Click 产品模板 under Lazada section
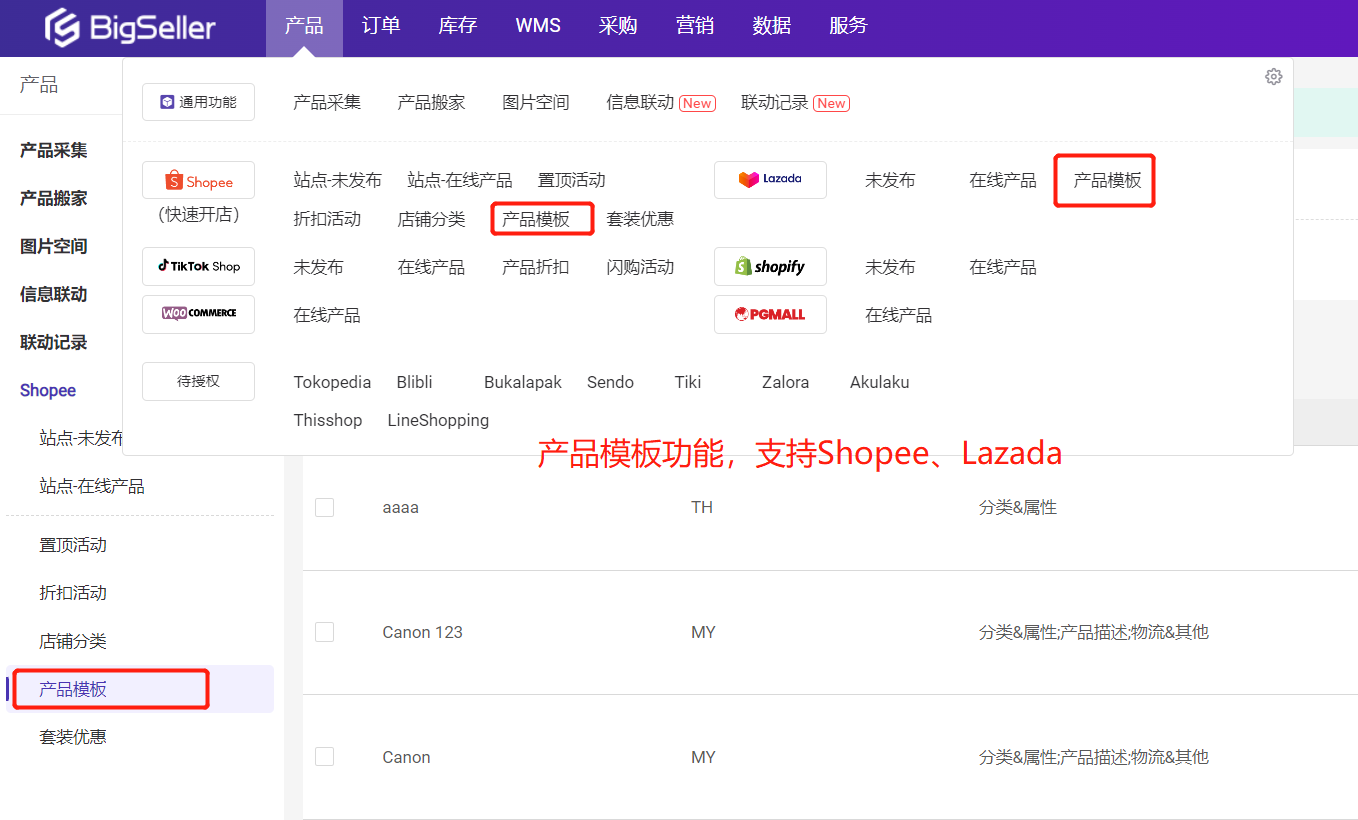 click(x=1107, y=181)
